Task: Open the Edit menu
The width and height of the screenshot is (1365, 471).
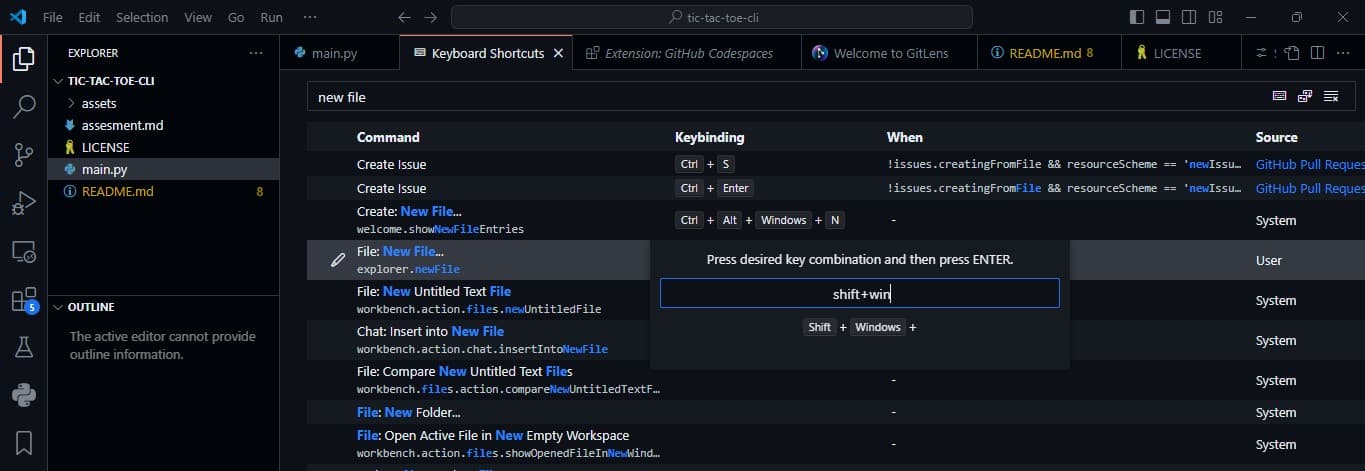Action: (89, 18)
